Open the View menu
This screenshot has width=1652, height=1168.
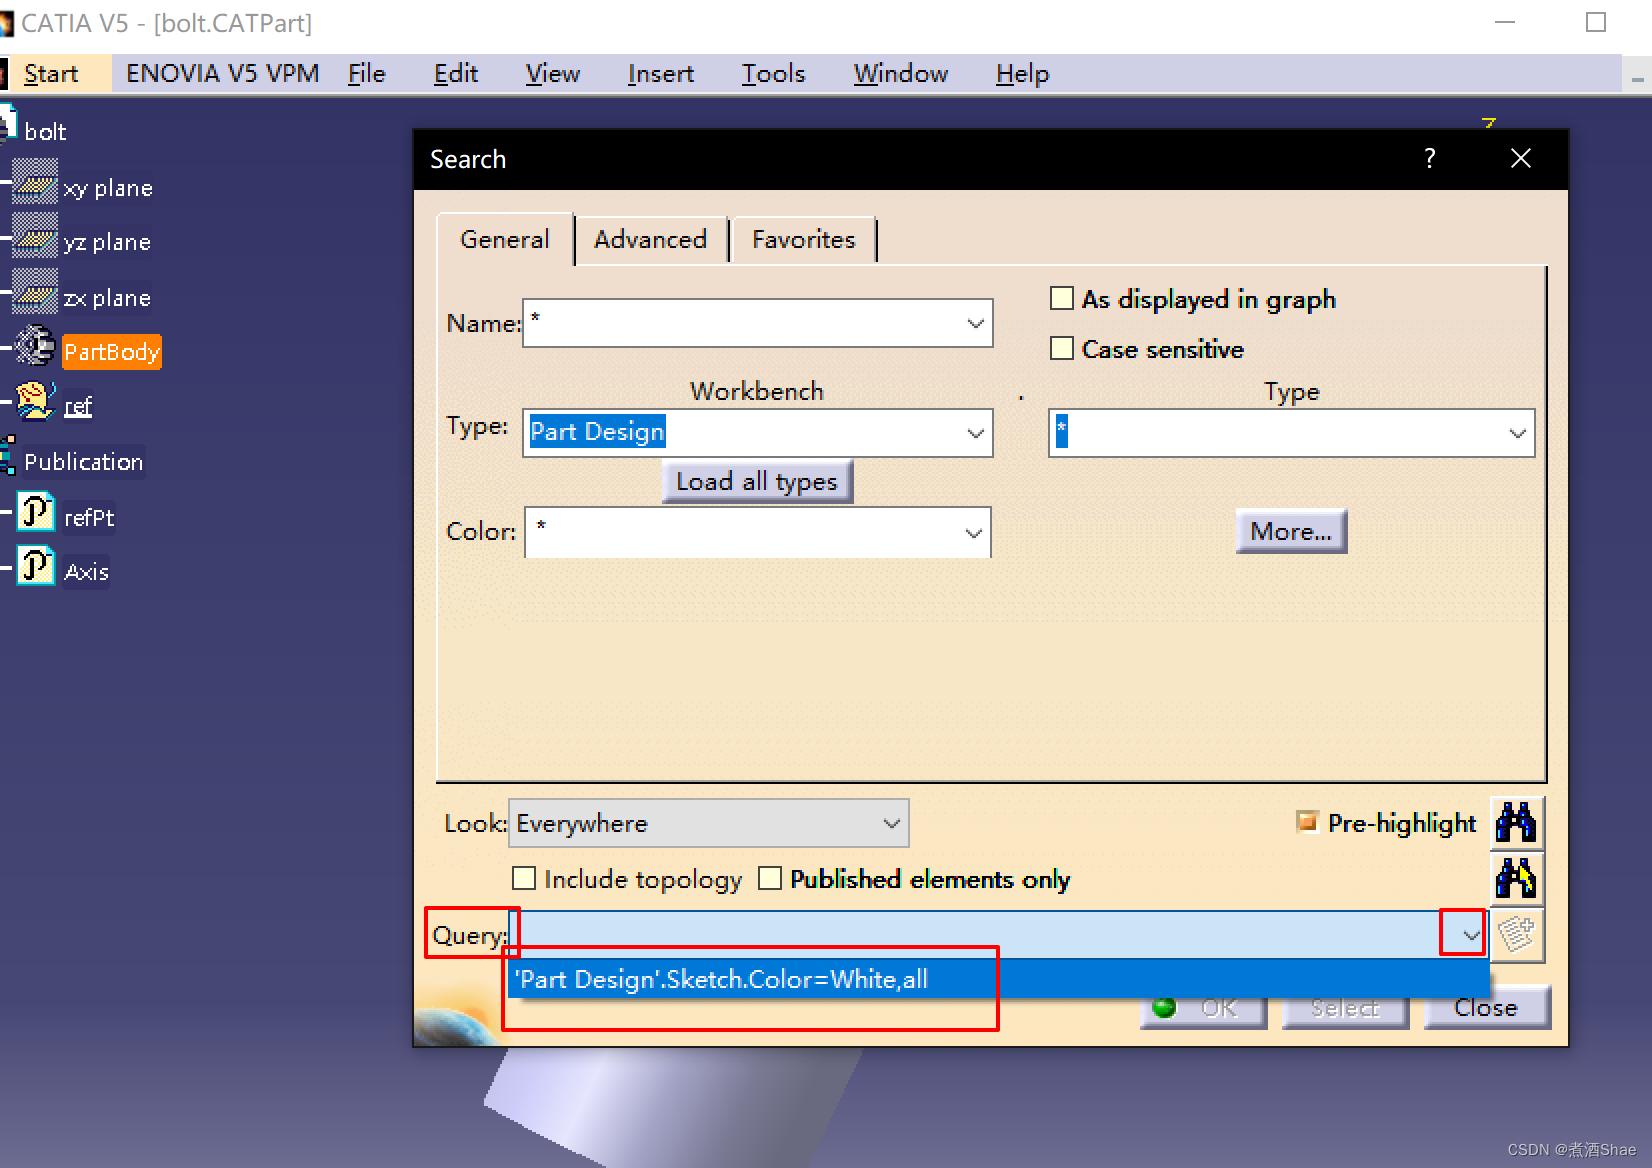pos(553,74)
